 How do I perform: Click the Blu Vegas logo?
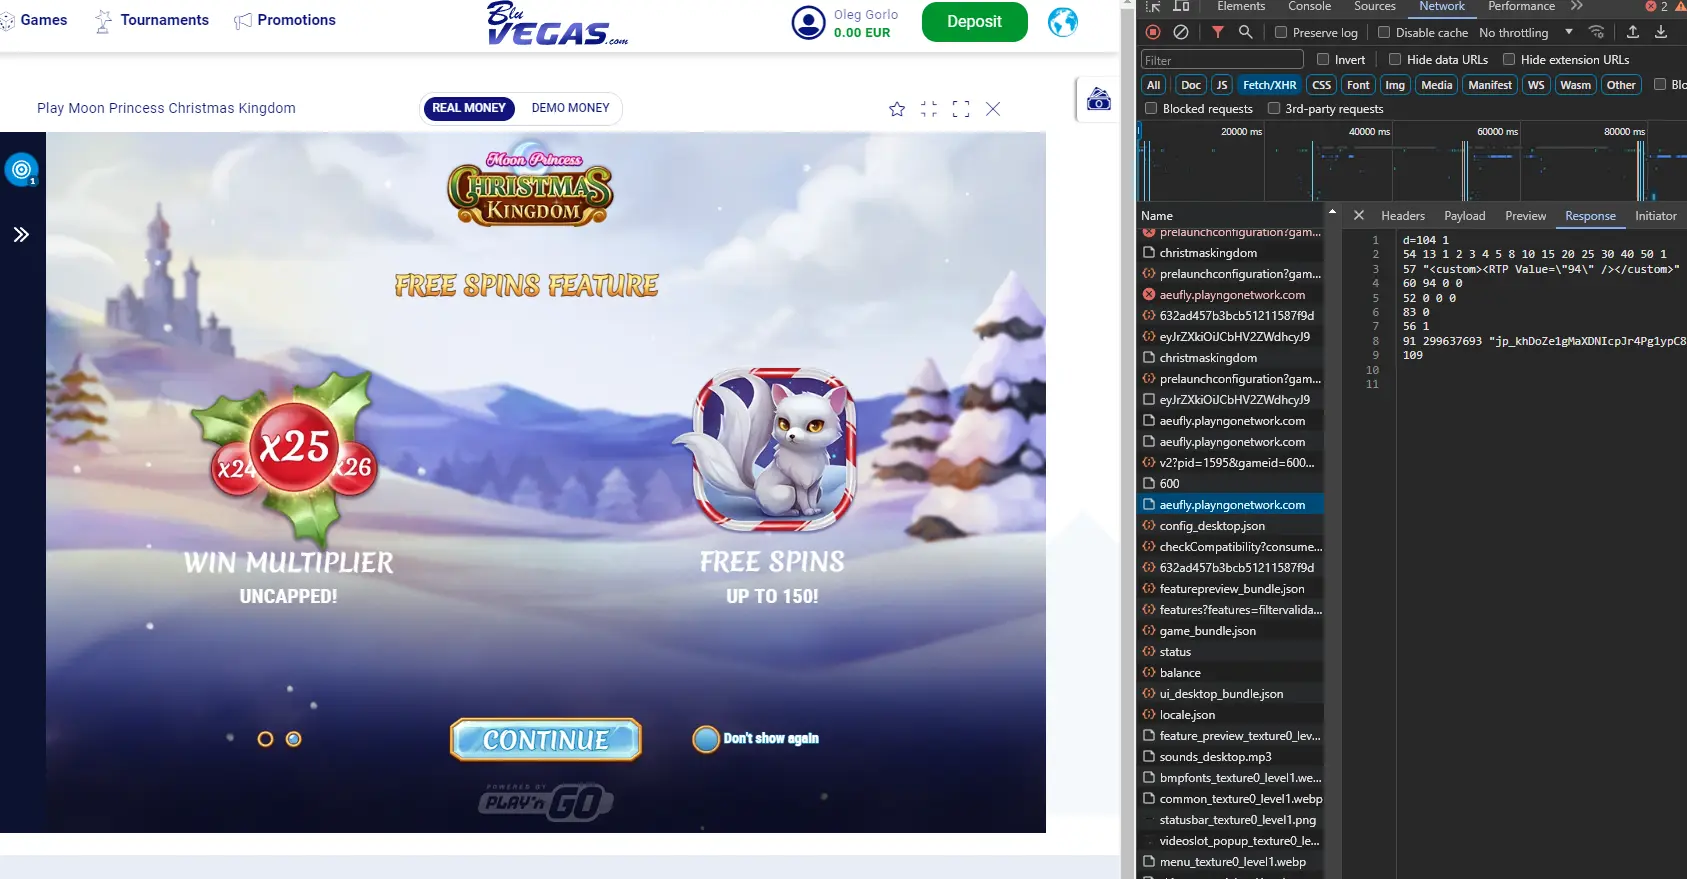(557, 24)
